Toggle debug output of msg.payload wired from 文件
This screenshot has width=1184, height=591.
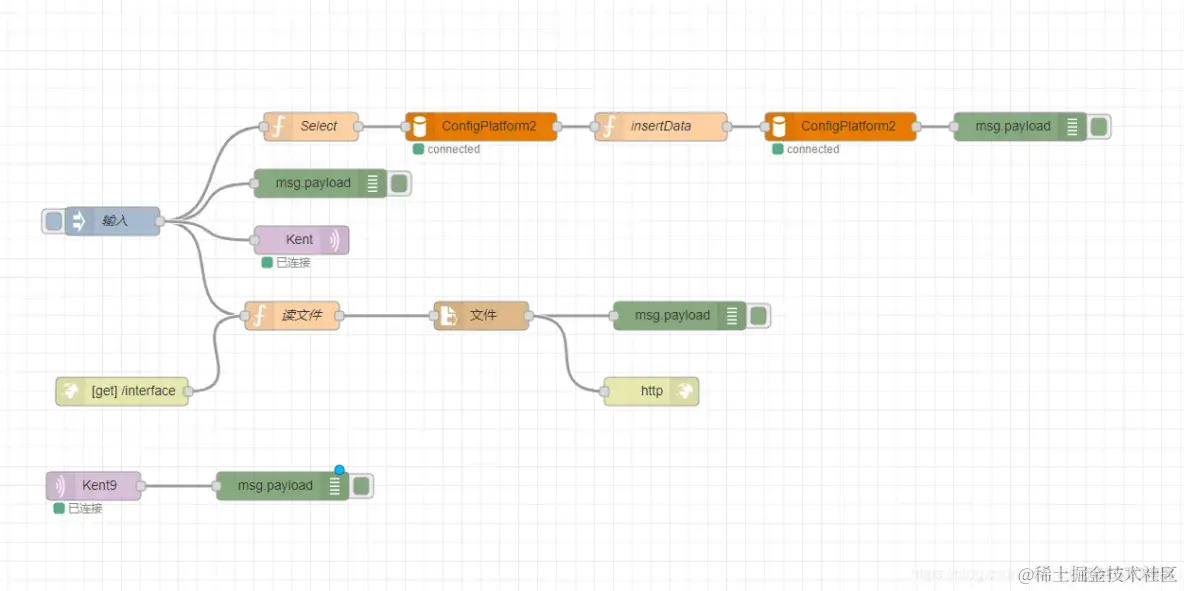pyautogui.click(x=757, y=316)
